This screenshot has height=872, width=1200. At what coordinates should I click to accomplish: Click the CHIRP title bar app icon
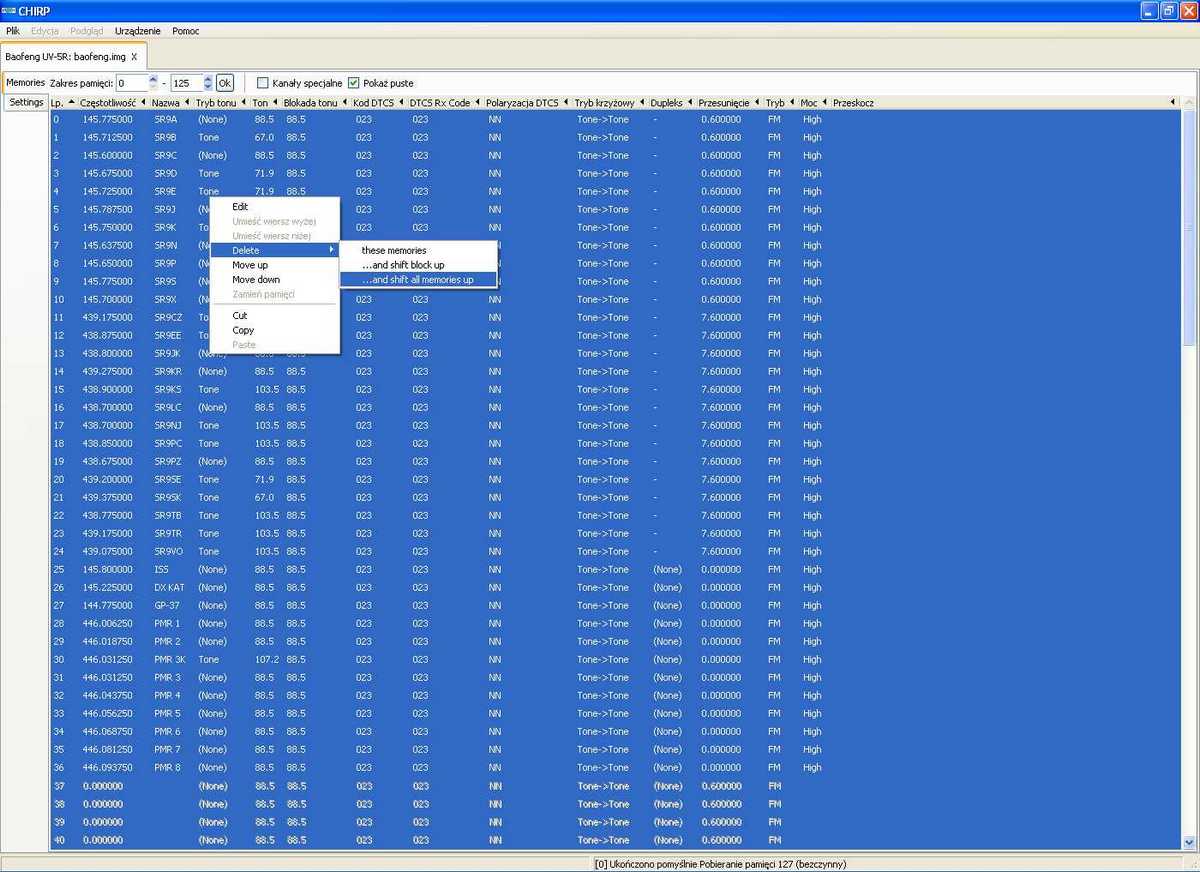point(9,11)
